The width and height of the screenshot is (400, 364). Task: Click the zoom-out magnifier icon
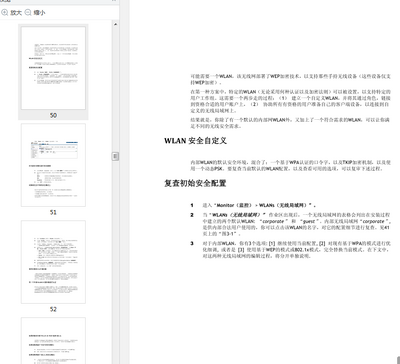coord(28,13)
